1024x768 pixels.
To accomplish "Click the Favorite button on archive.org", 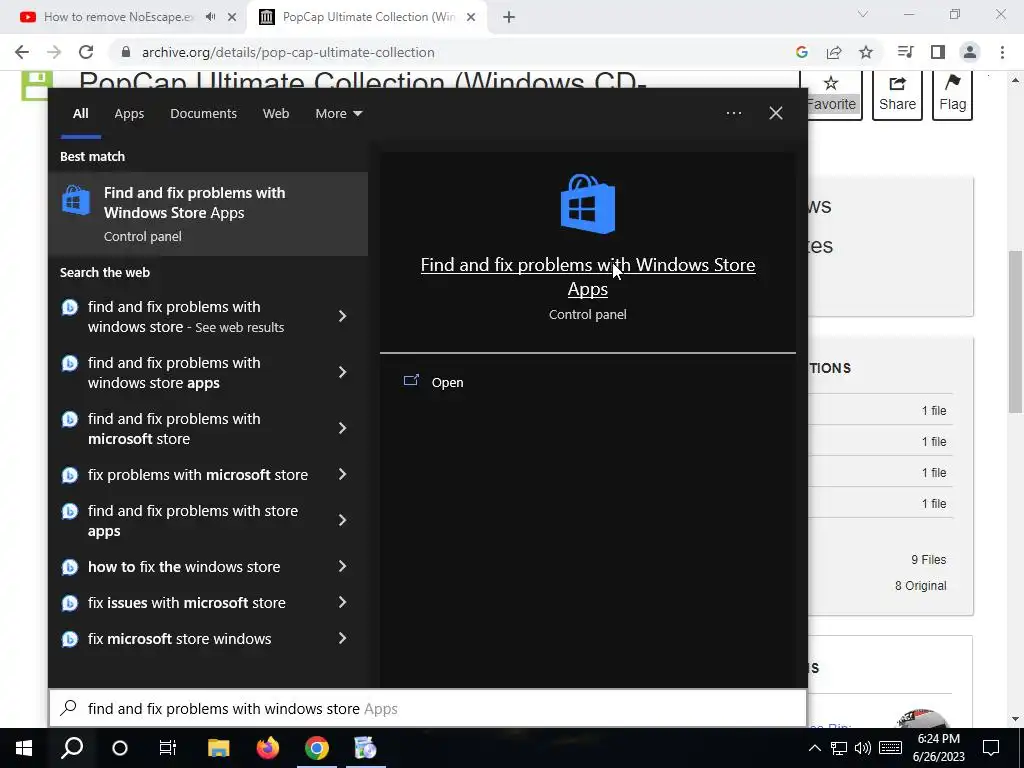I will pyautogui.click(x=831, y=95).
